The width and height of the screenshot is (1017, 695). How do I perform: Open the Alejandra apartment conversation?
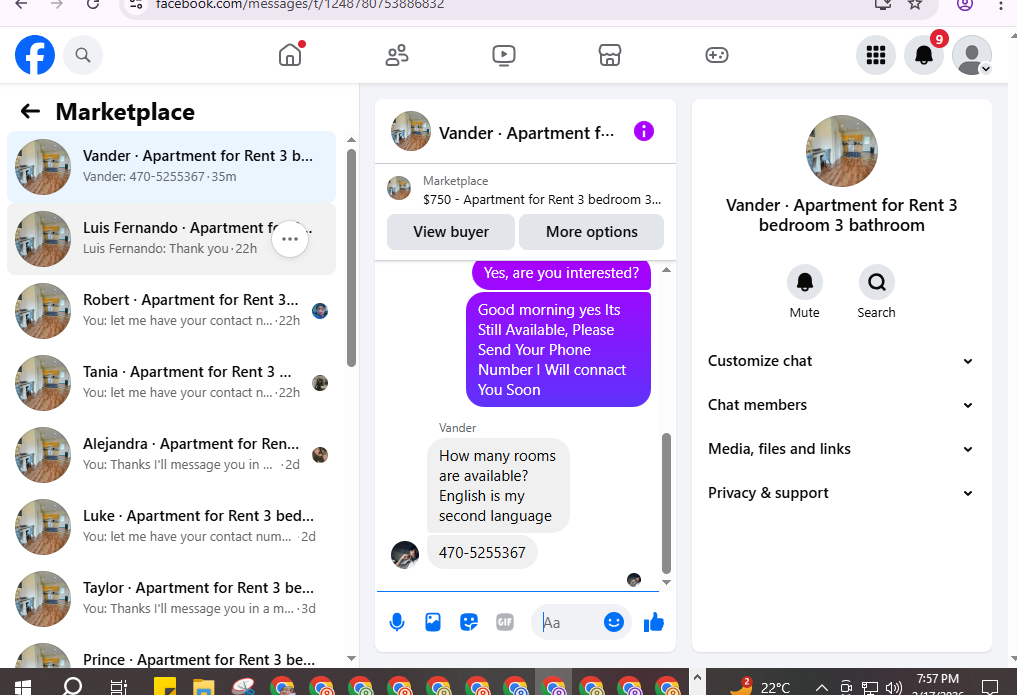pyautogui.click(x=171, y=454)
